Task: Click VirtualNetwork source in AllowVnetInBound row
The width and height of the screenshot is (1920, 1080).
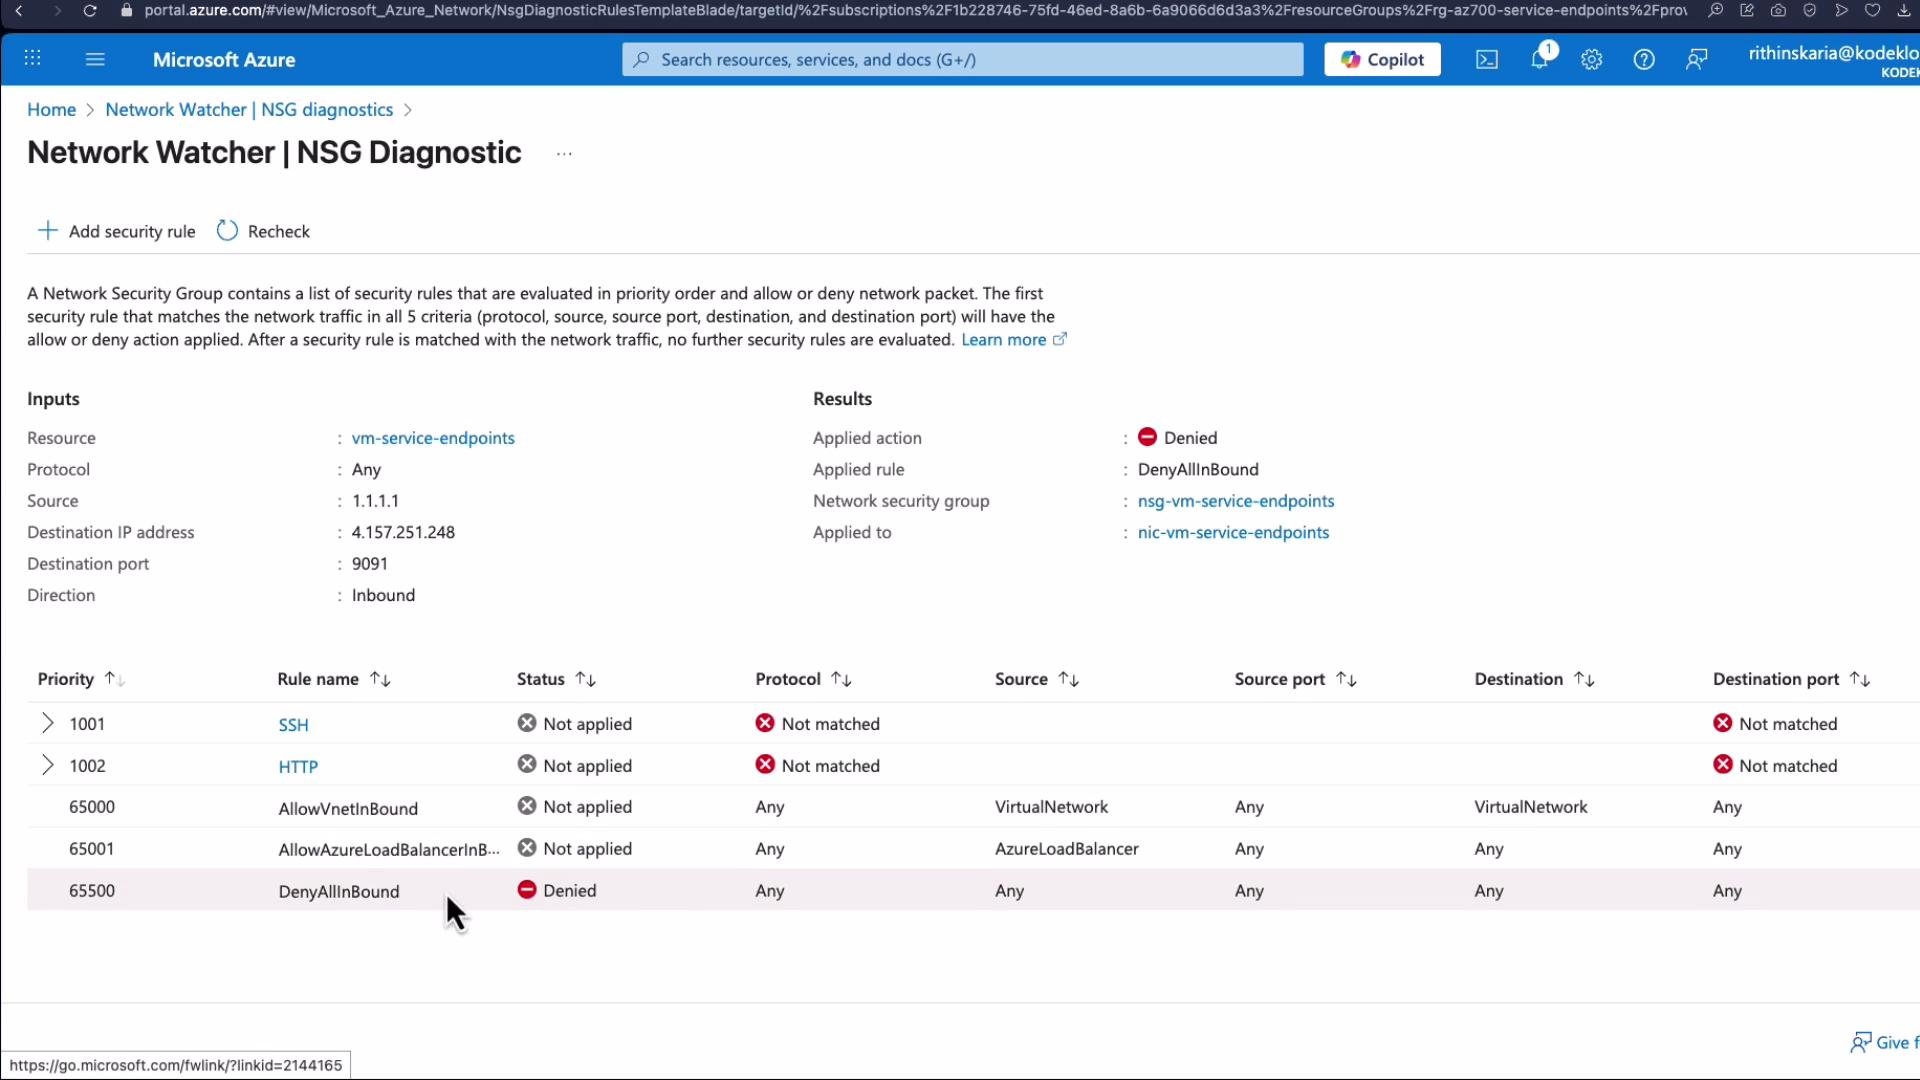Action: click(x=1051, y=807)
